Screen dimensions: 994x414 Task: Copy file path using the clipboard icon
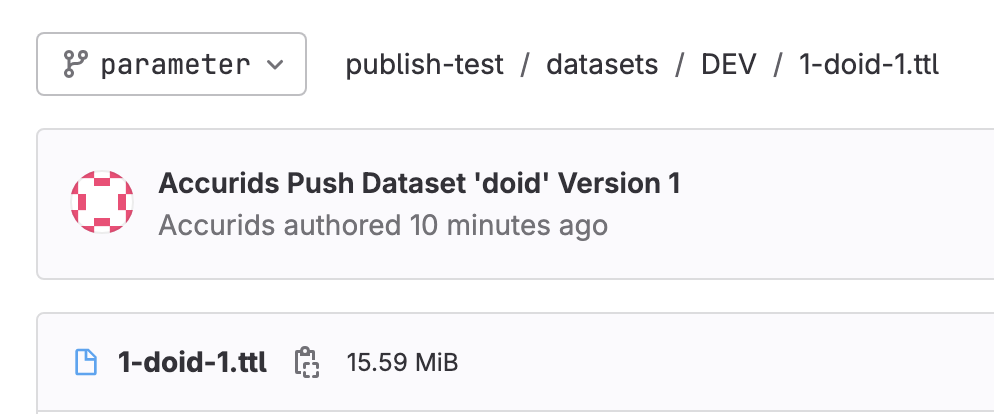click(306, 362)
